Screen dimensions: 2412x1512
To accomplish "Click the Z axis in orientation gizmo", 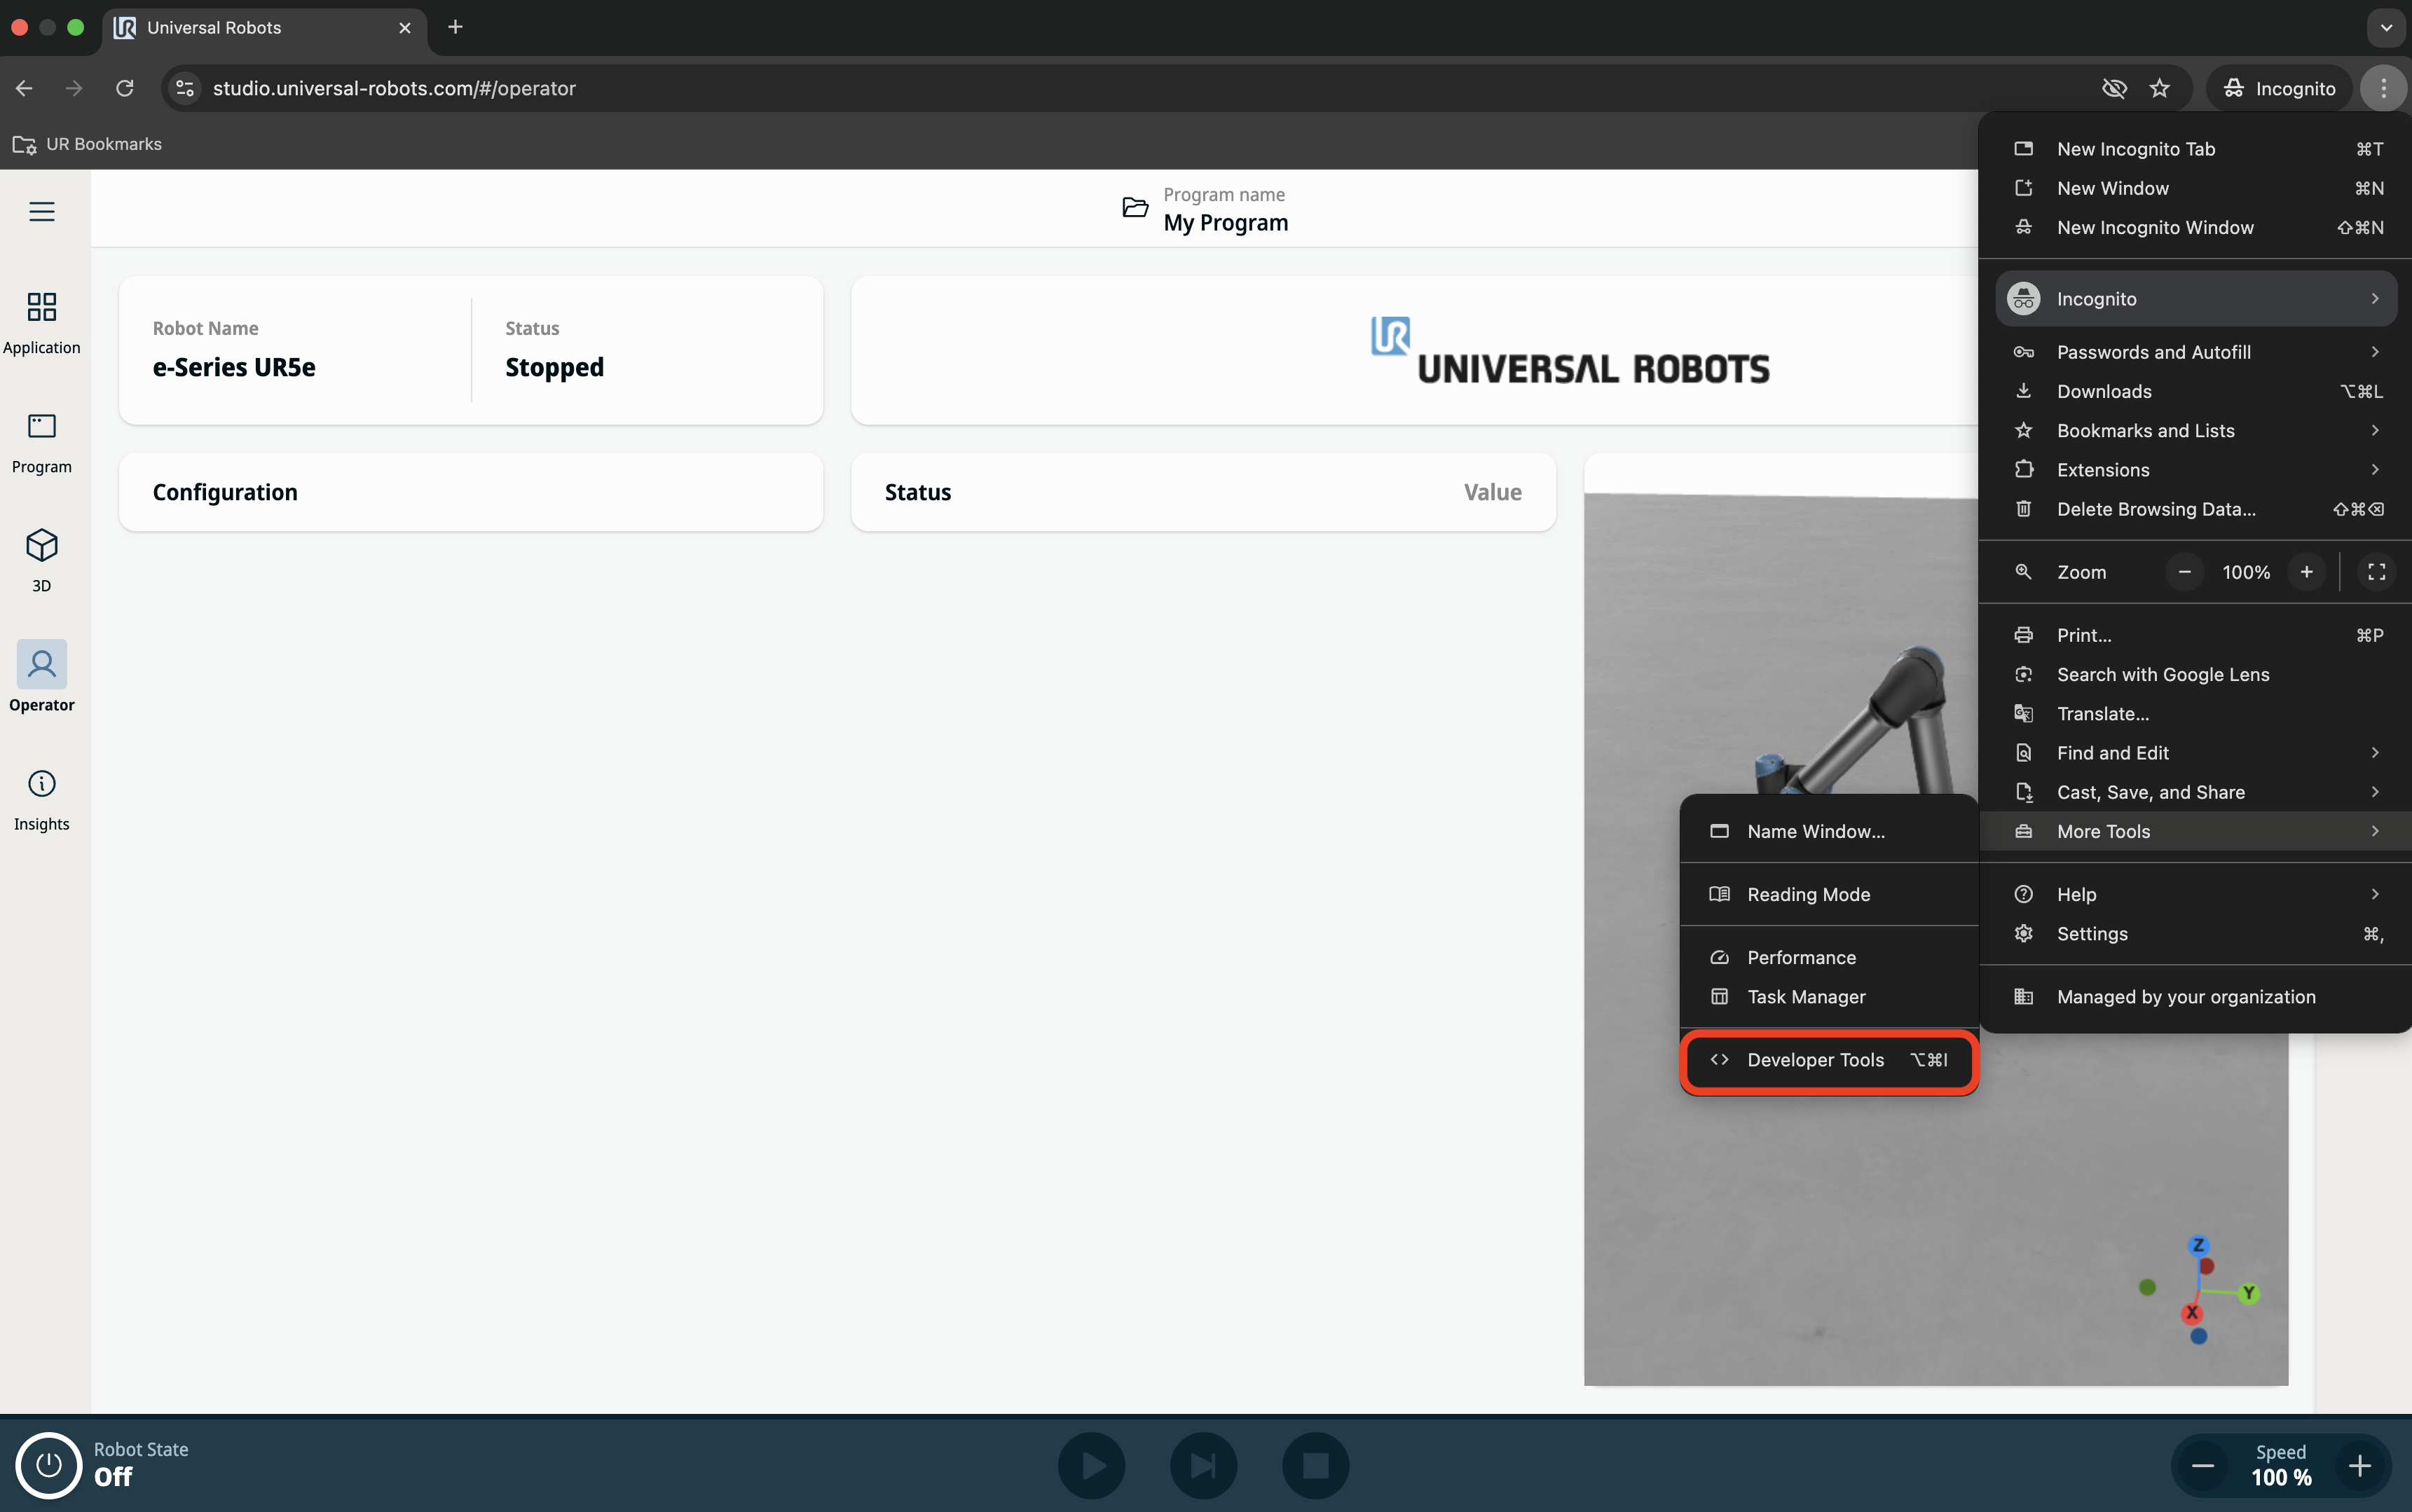I will coord(2198,1245).
